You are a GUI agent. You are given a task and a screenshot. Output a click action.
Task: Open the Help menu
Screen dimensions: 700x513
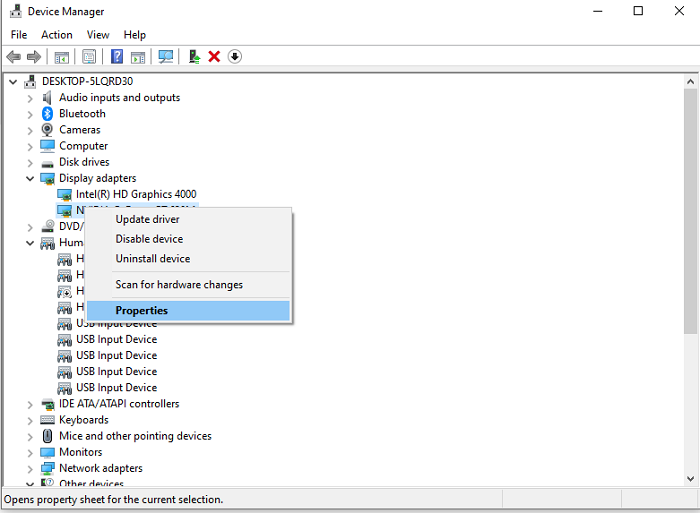[134, 35]
